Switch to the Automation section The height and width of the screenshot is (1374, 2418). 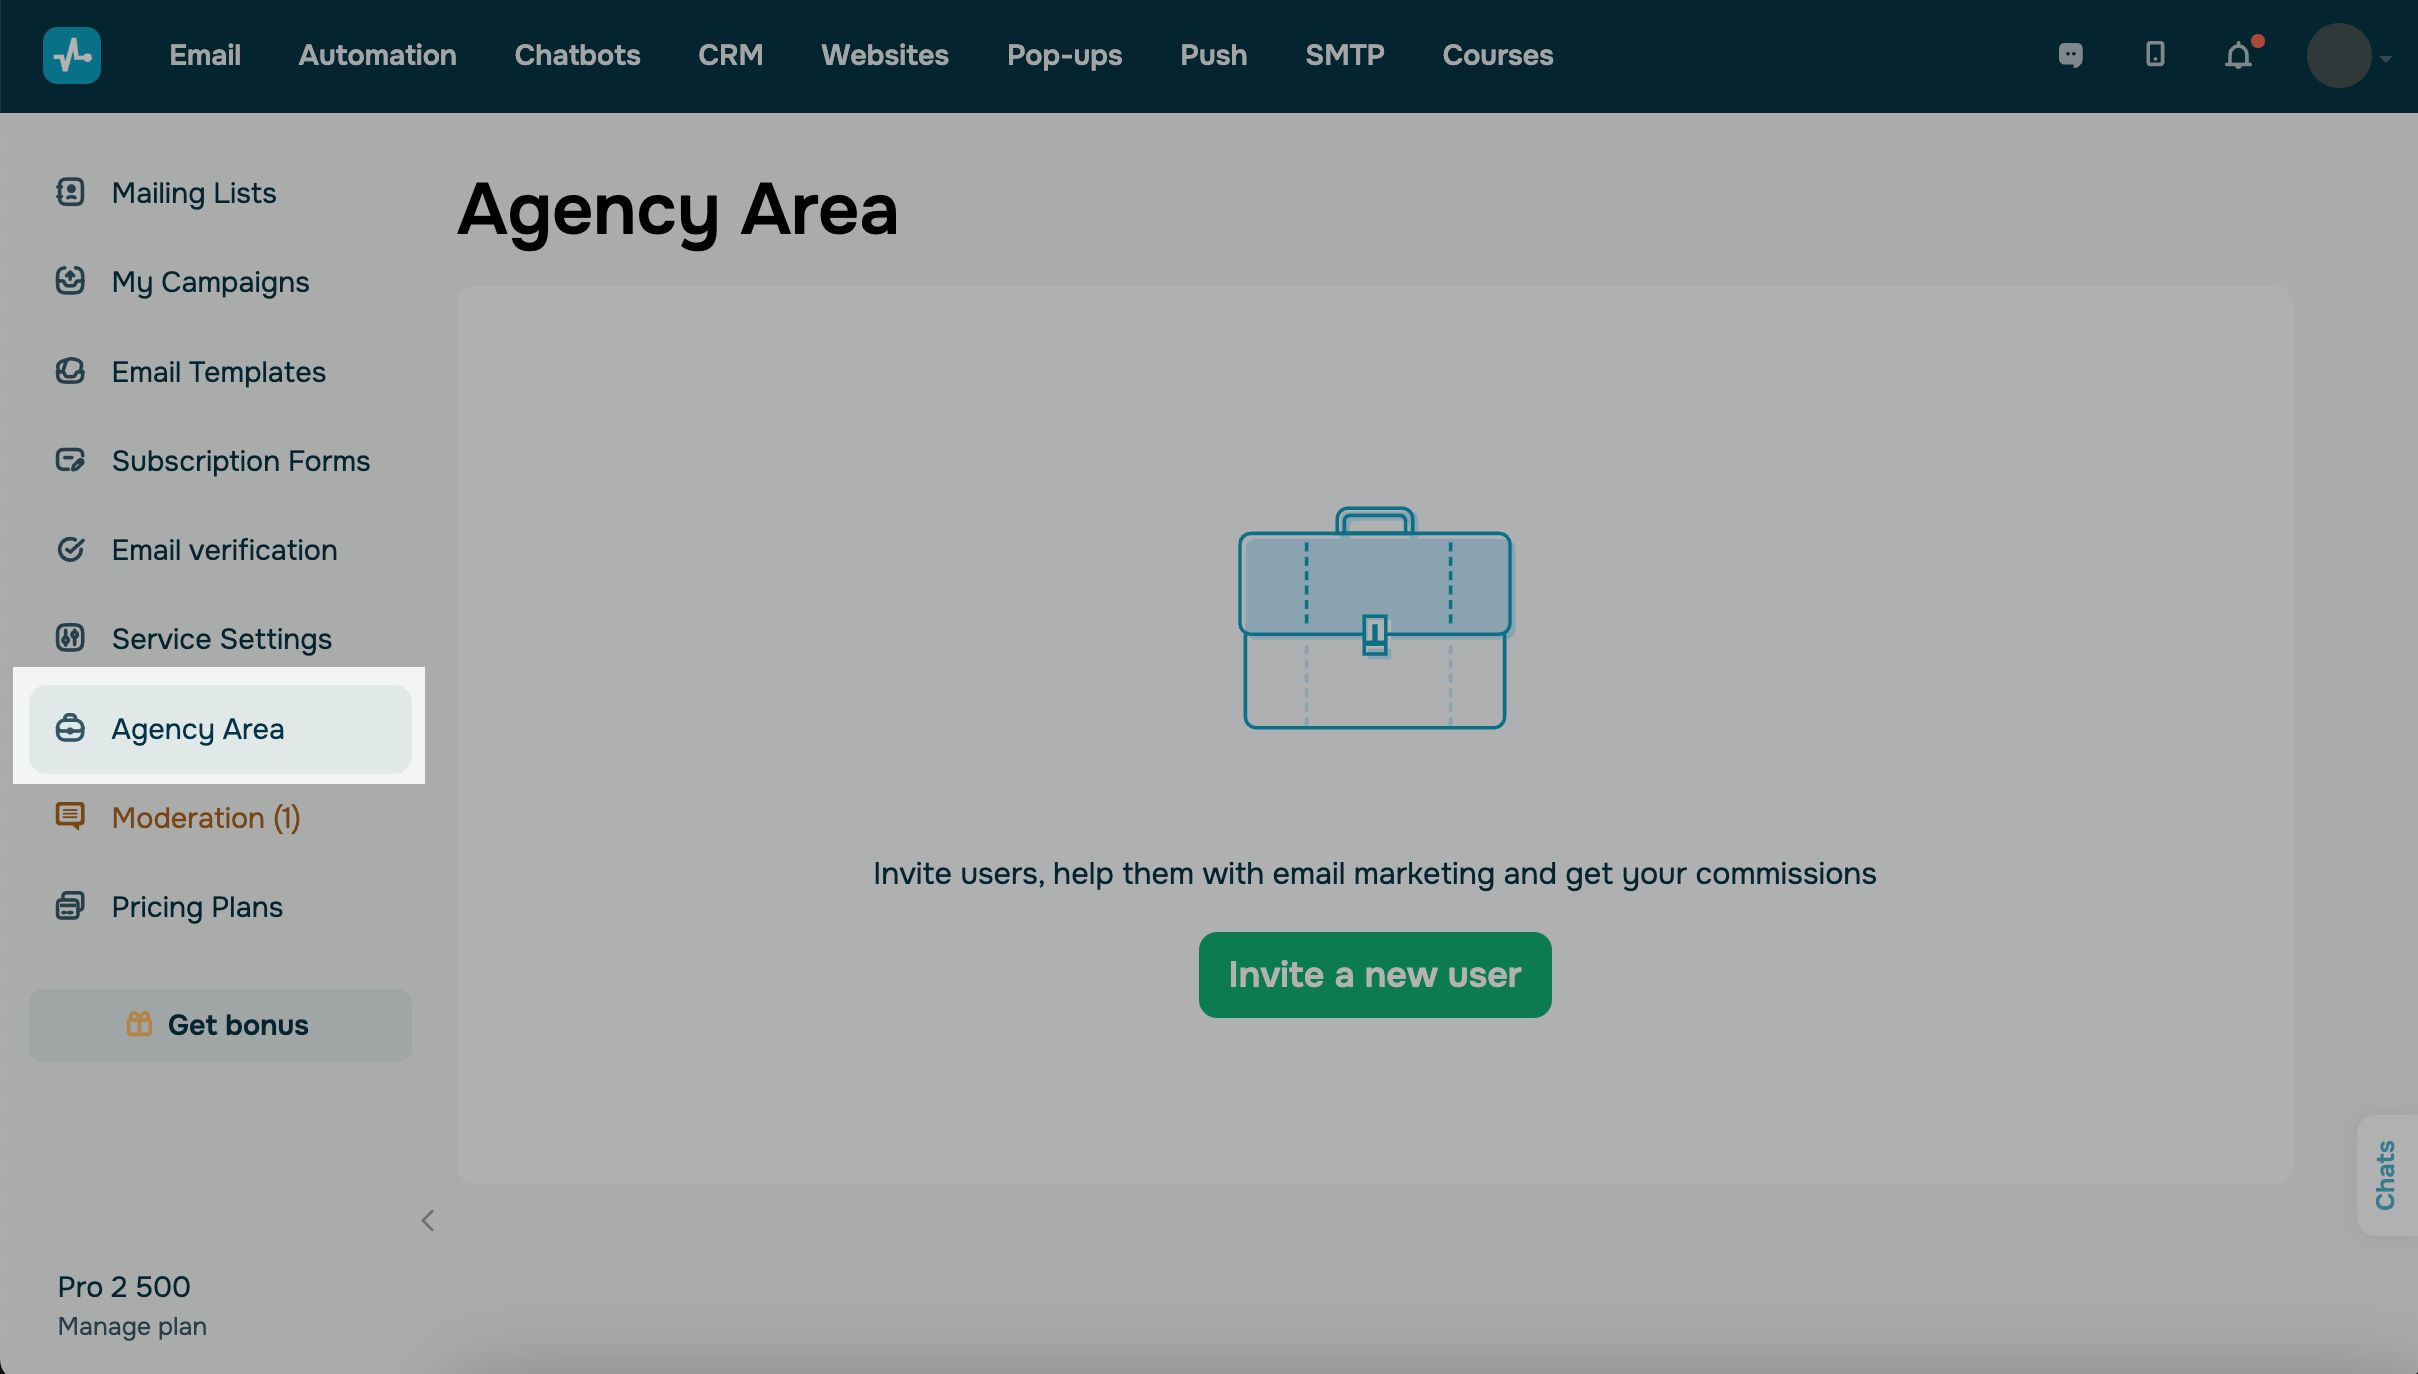(x=377, y=55)
